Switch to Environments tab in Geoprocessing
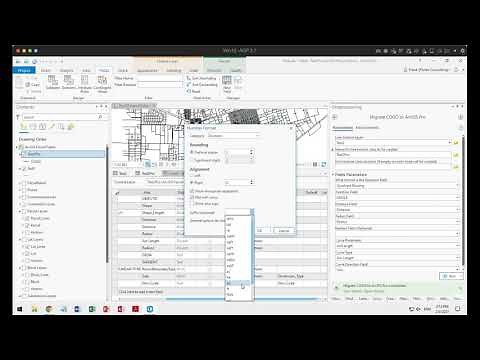Screen dimensions: 480x360 pos(367,127)
